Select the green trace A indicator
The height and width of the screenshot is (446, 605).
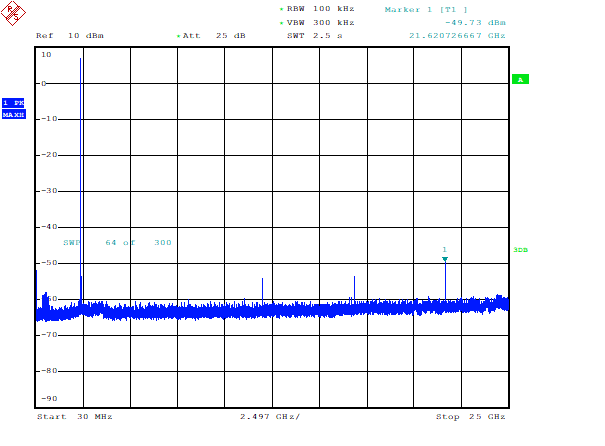pyautogui.click(x=520, y=79)
